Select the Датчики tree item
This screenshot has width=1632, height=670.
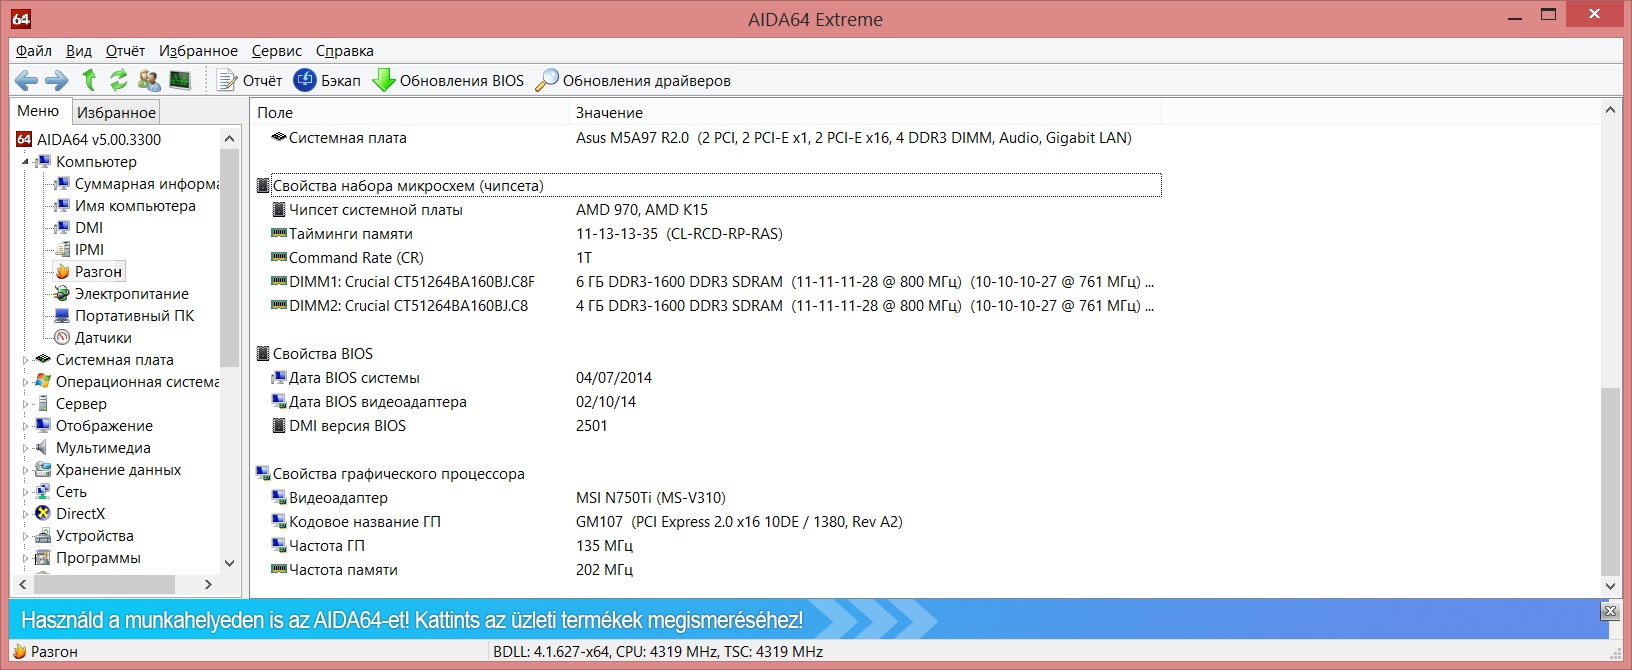pyautogui.click(x=93, y=338)
